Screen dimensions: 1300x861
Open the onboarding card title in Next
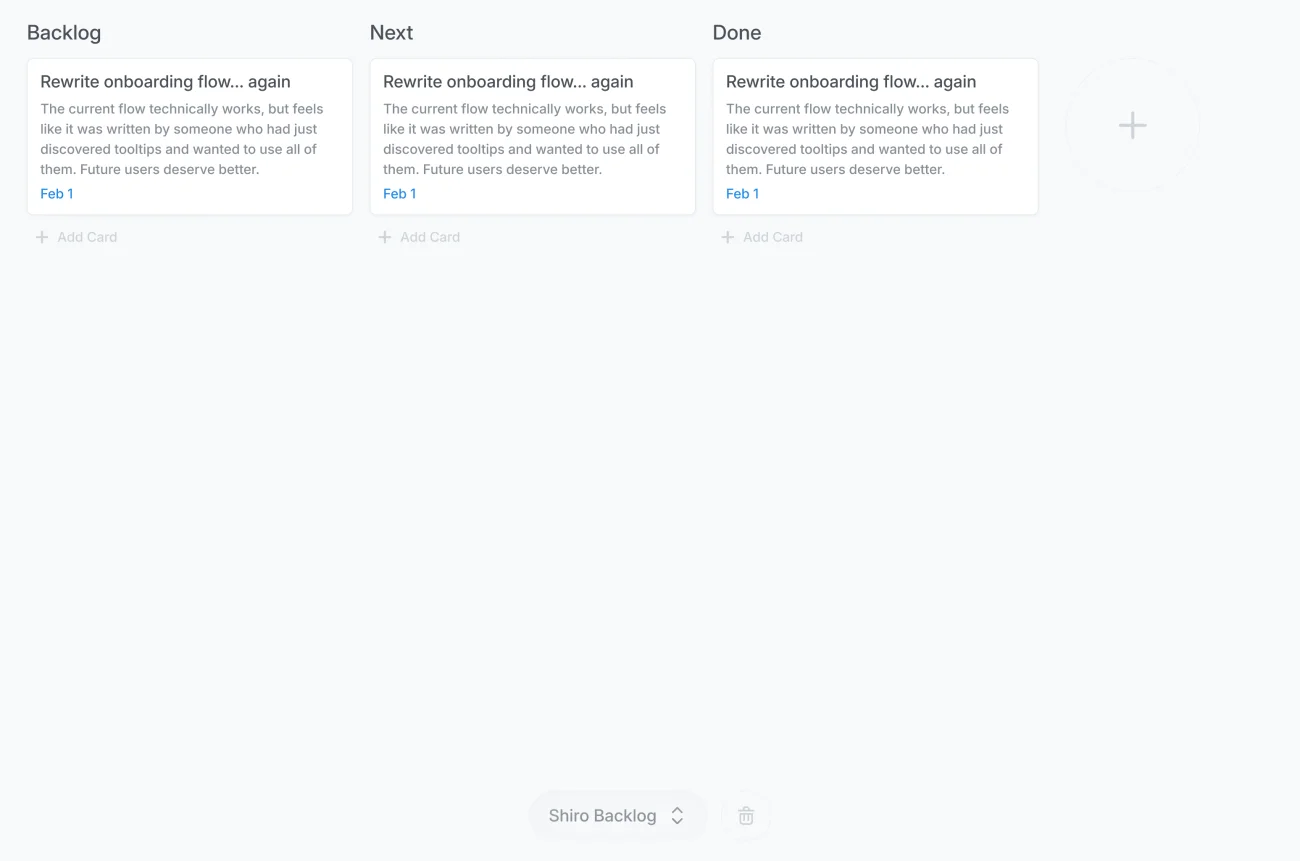[508, 82]
